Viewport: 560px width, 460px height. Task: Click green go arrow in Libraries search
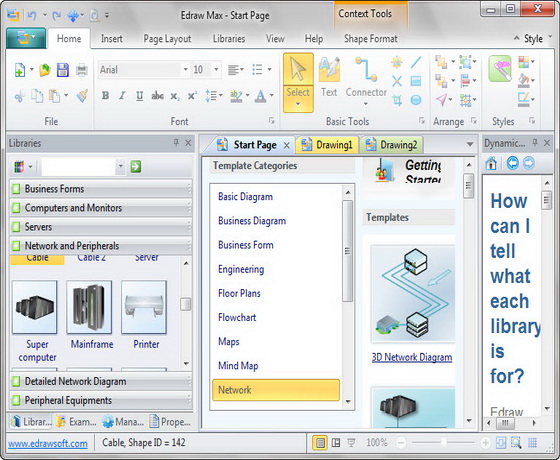tap(135, 166)
